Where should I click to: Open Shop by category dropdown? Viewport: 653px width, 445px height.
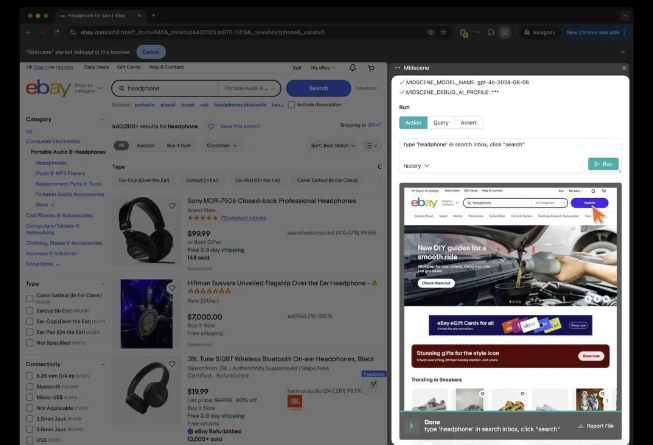pos(88,88)
